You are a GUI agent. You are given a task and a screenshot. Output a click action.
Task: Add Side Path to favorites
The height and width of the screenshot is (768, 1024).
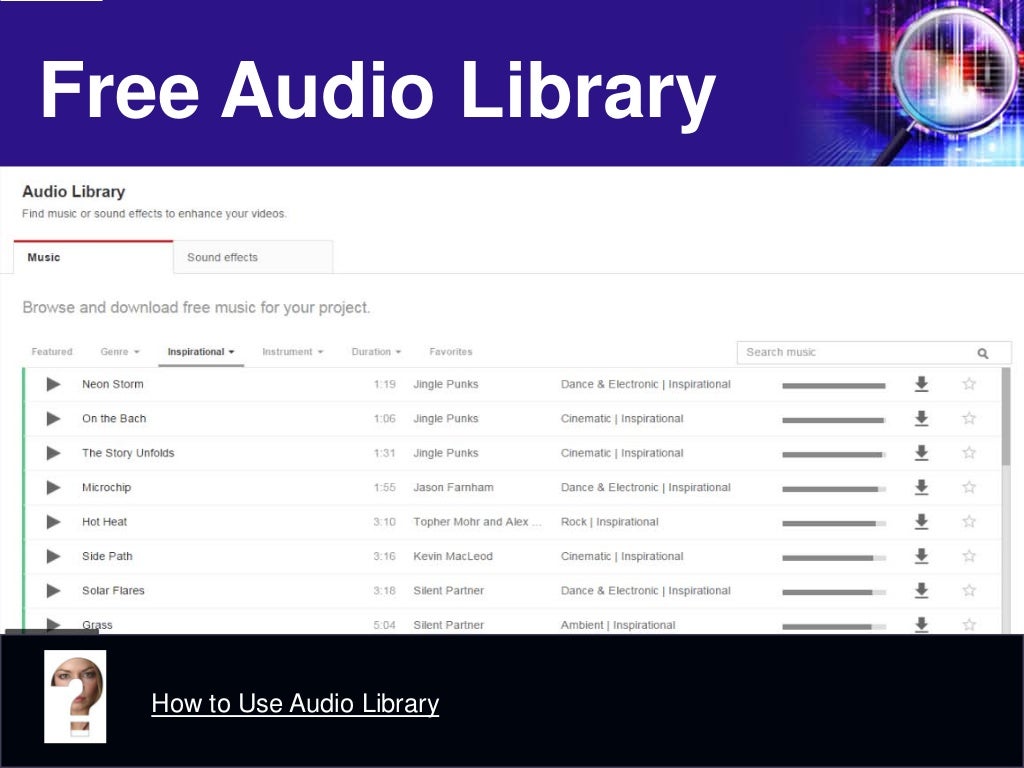[969, 556]
